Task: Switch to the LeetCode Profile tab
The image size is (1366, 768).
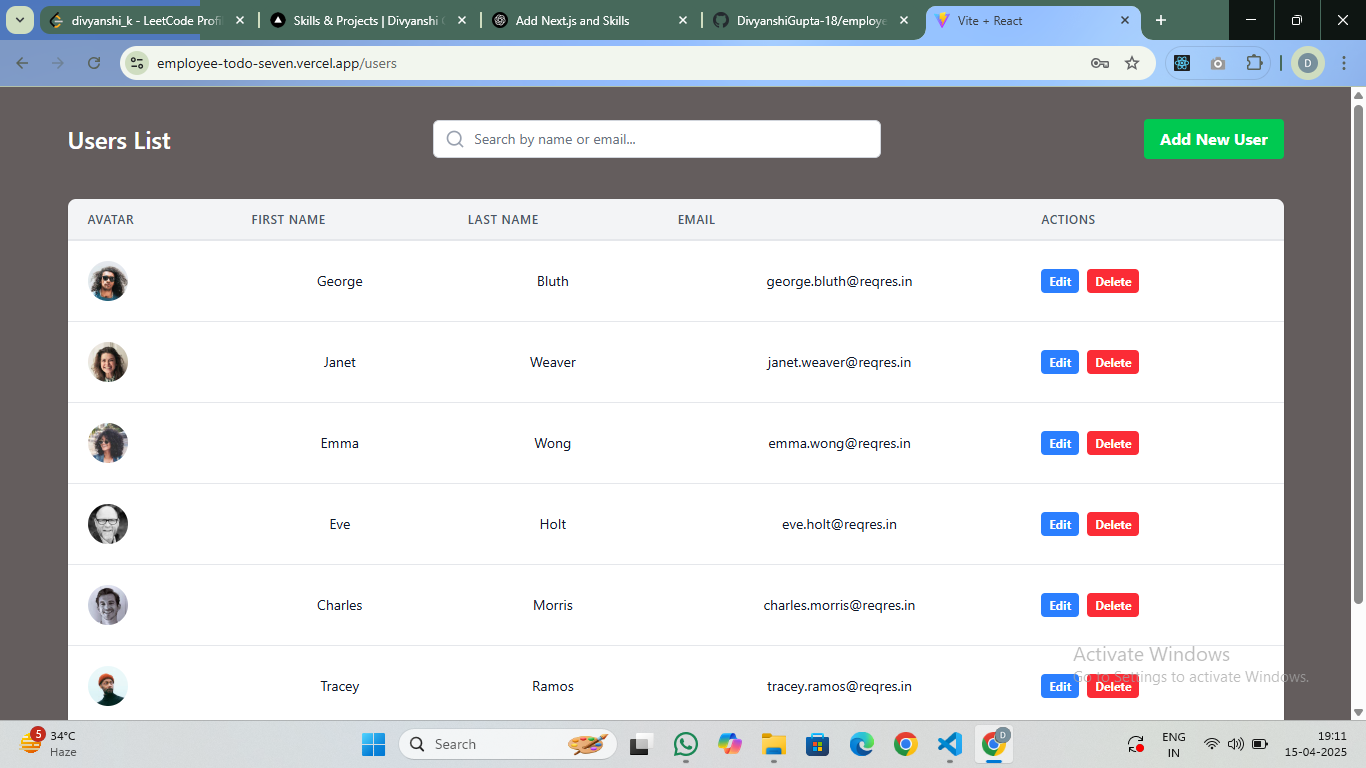Action: [x=147, y=20]
